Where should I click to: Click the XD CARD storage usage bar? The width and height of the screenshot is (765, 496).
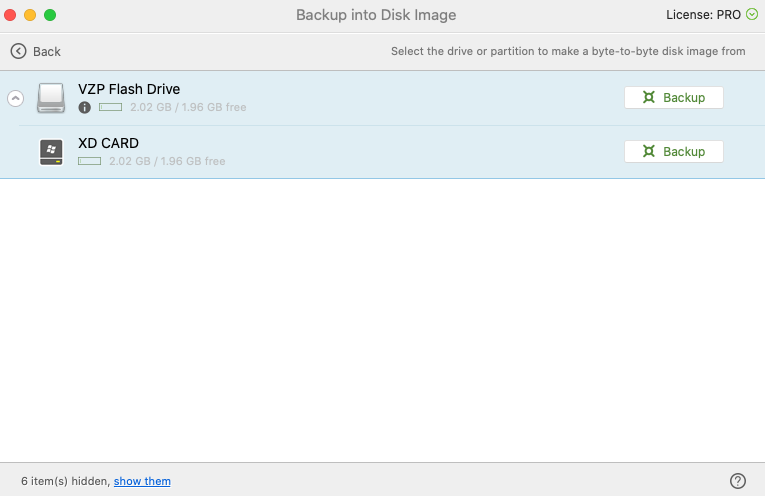[90, 161]
